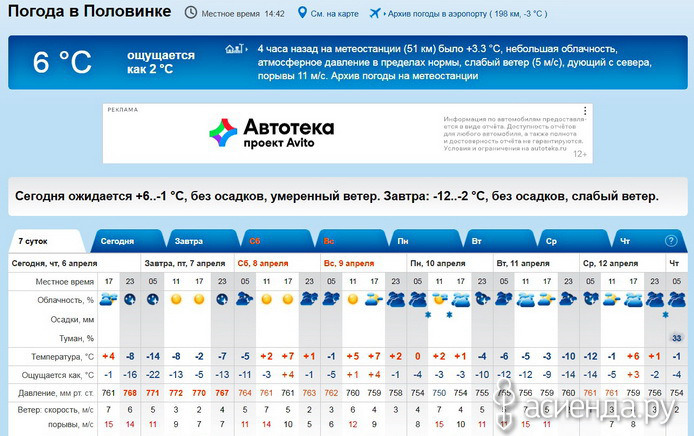This screenshot has width=694, height=436.
Task: Click moon icon for tomorrow 23:00
Action: tap(222, 300)
